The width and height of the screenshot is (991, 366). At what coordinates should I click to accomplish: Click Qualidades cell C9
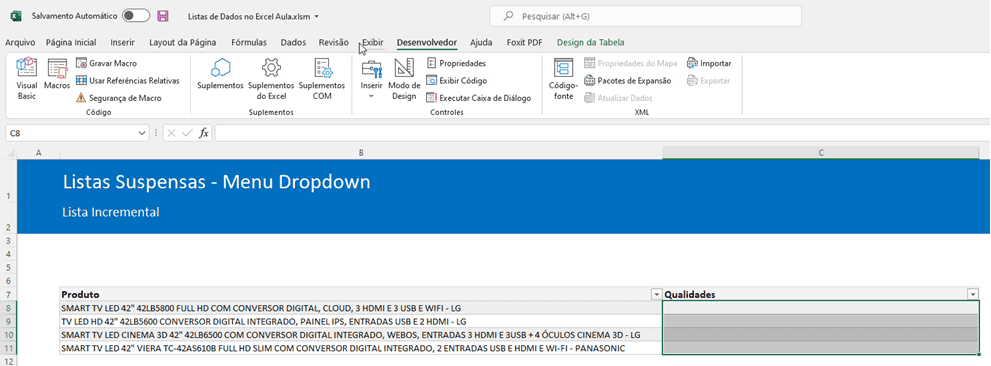pyautogui.click(x=821, y=321)
